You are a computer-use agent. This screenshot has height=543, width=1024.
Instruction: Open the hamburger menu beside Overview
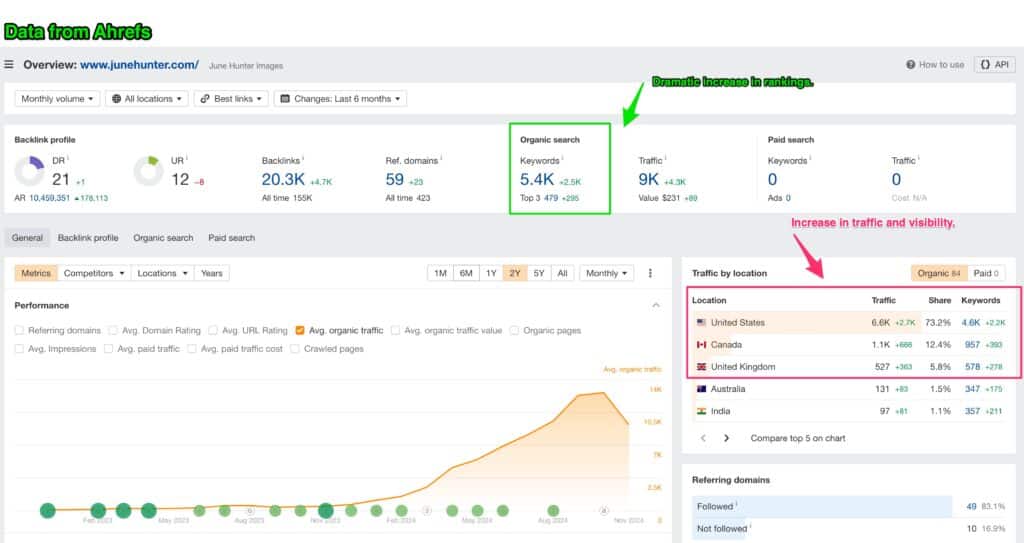[x=9, y=65]
